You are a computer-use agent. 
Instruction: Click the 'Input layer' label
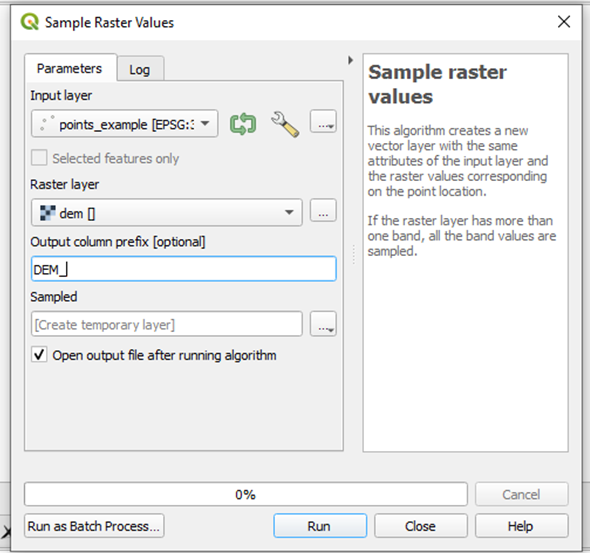61,96
